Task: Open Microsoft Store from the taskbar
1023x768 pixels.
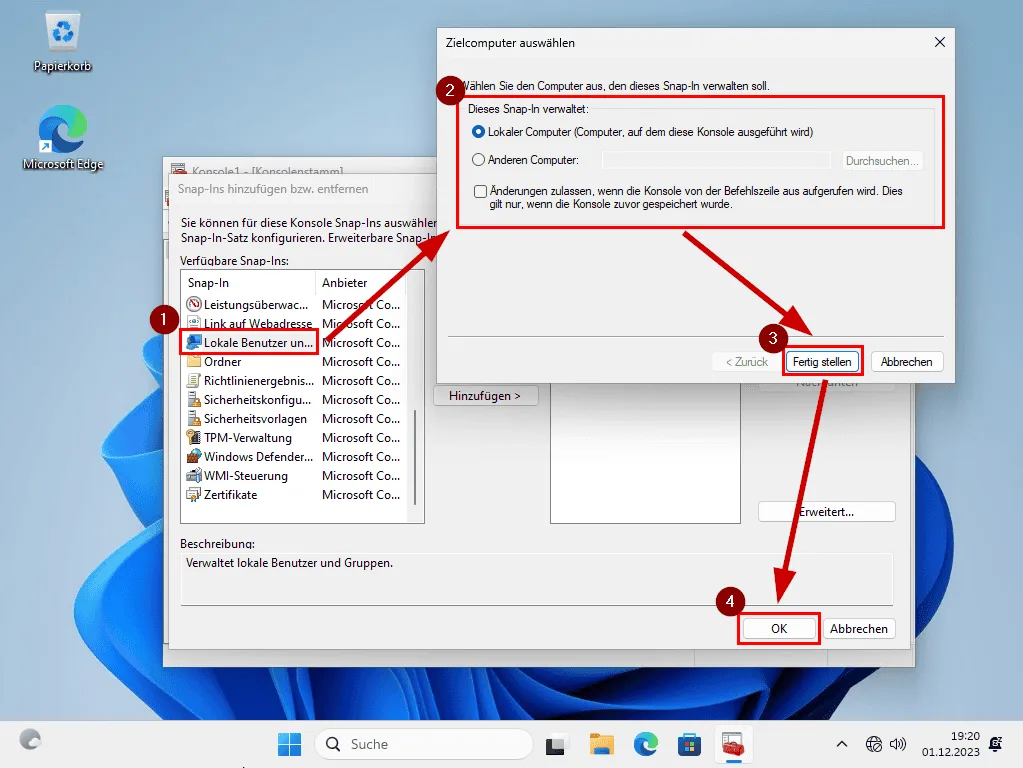Action: coord(688,744)
